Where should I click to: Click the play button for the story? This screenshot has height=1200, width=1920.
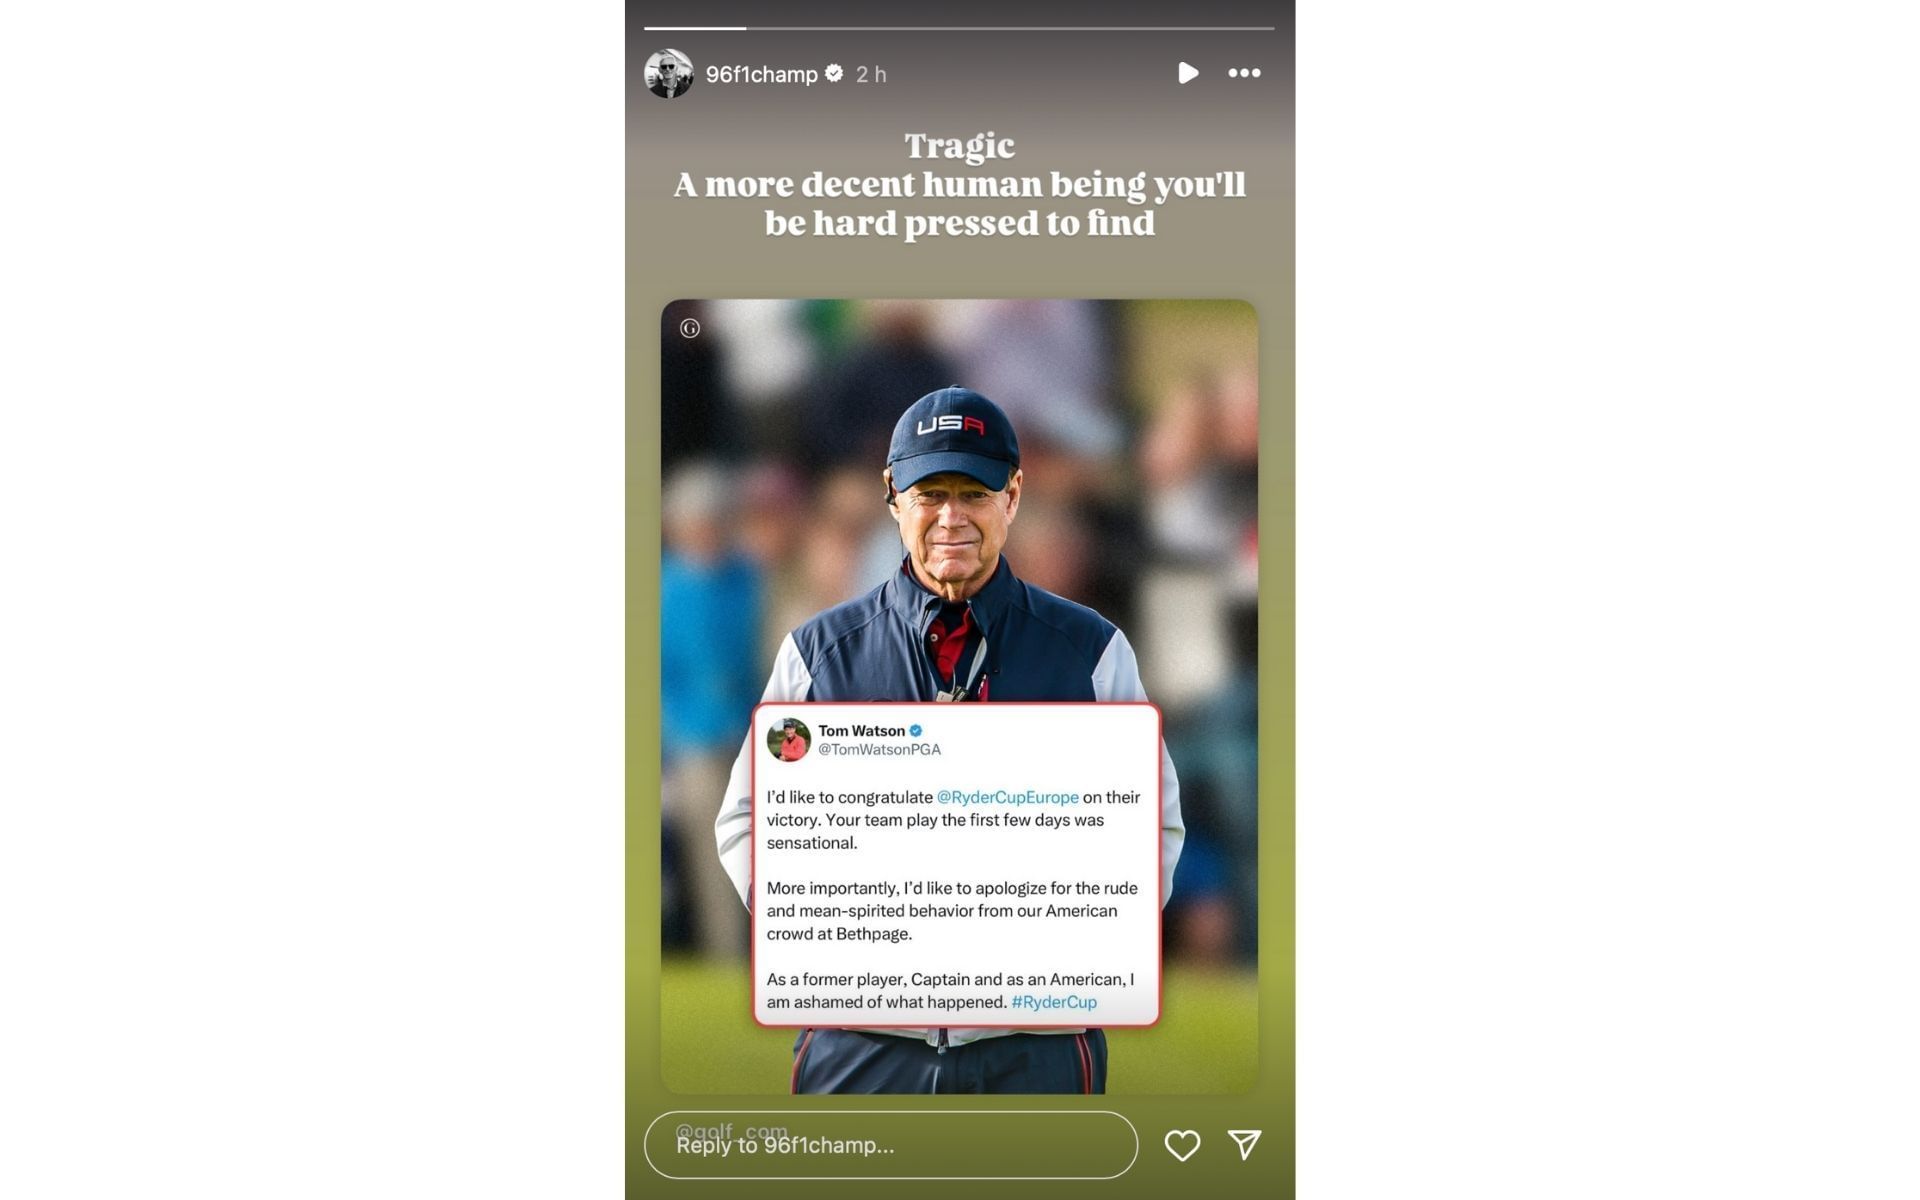coord(1187,73)
